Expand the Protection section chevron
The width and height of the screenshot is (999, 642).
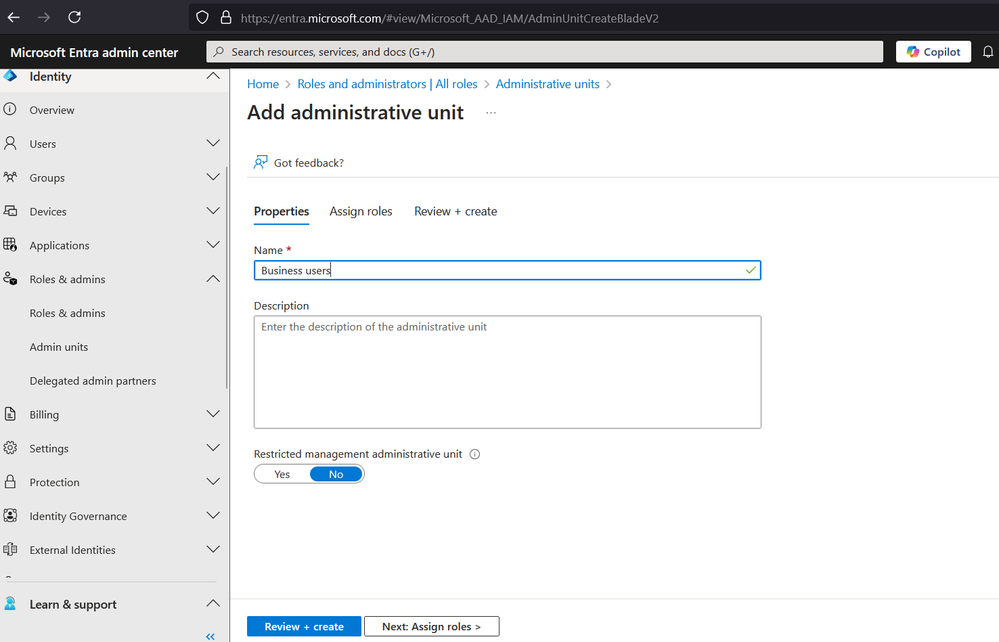(x=213, y=482)
